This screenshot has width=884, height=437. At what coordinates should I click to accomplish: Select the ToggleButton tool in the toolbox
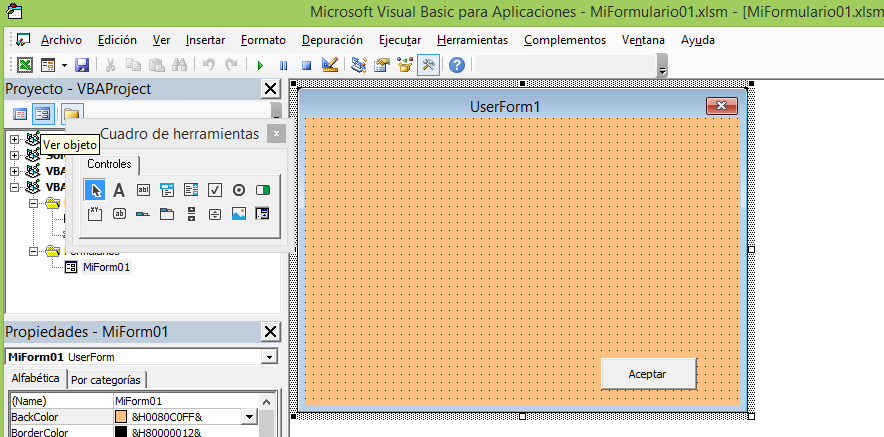[263, 190]
